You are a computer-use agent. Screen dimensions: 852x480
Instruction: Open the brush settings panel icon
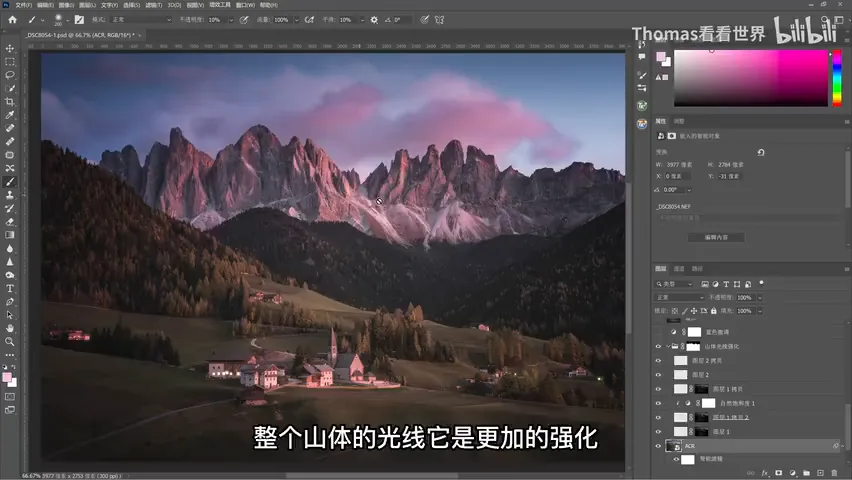[79, 20]
